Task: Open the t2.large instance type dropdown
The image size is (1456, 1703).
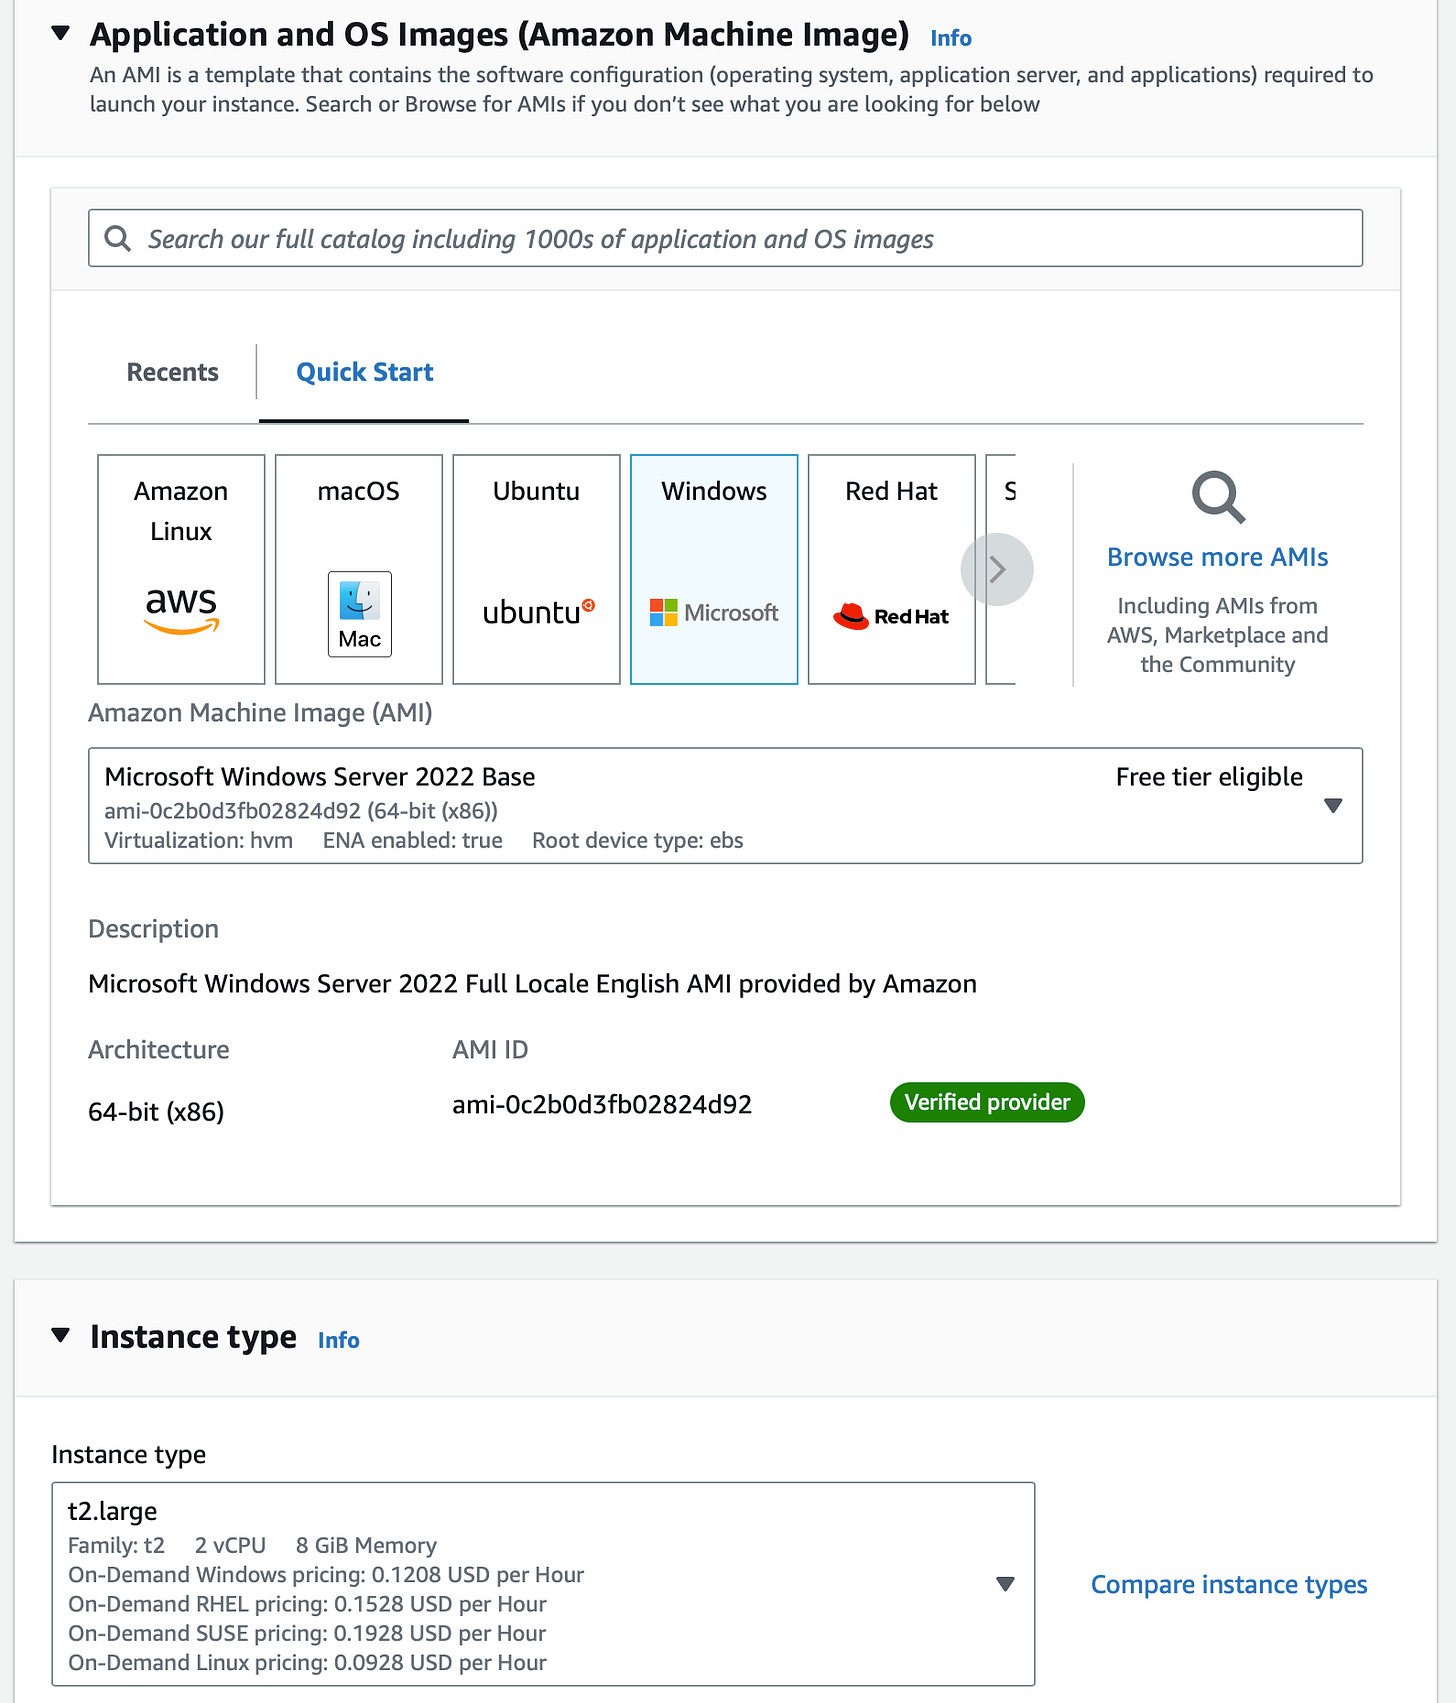Action: click(543, 1584)
